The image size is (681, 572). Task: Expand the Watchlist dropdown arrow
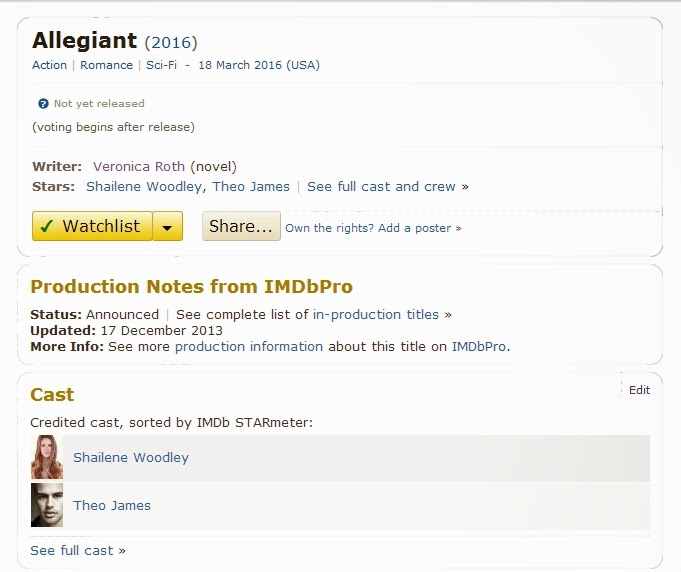click(x=168, y=227)
